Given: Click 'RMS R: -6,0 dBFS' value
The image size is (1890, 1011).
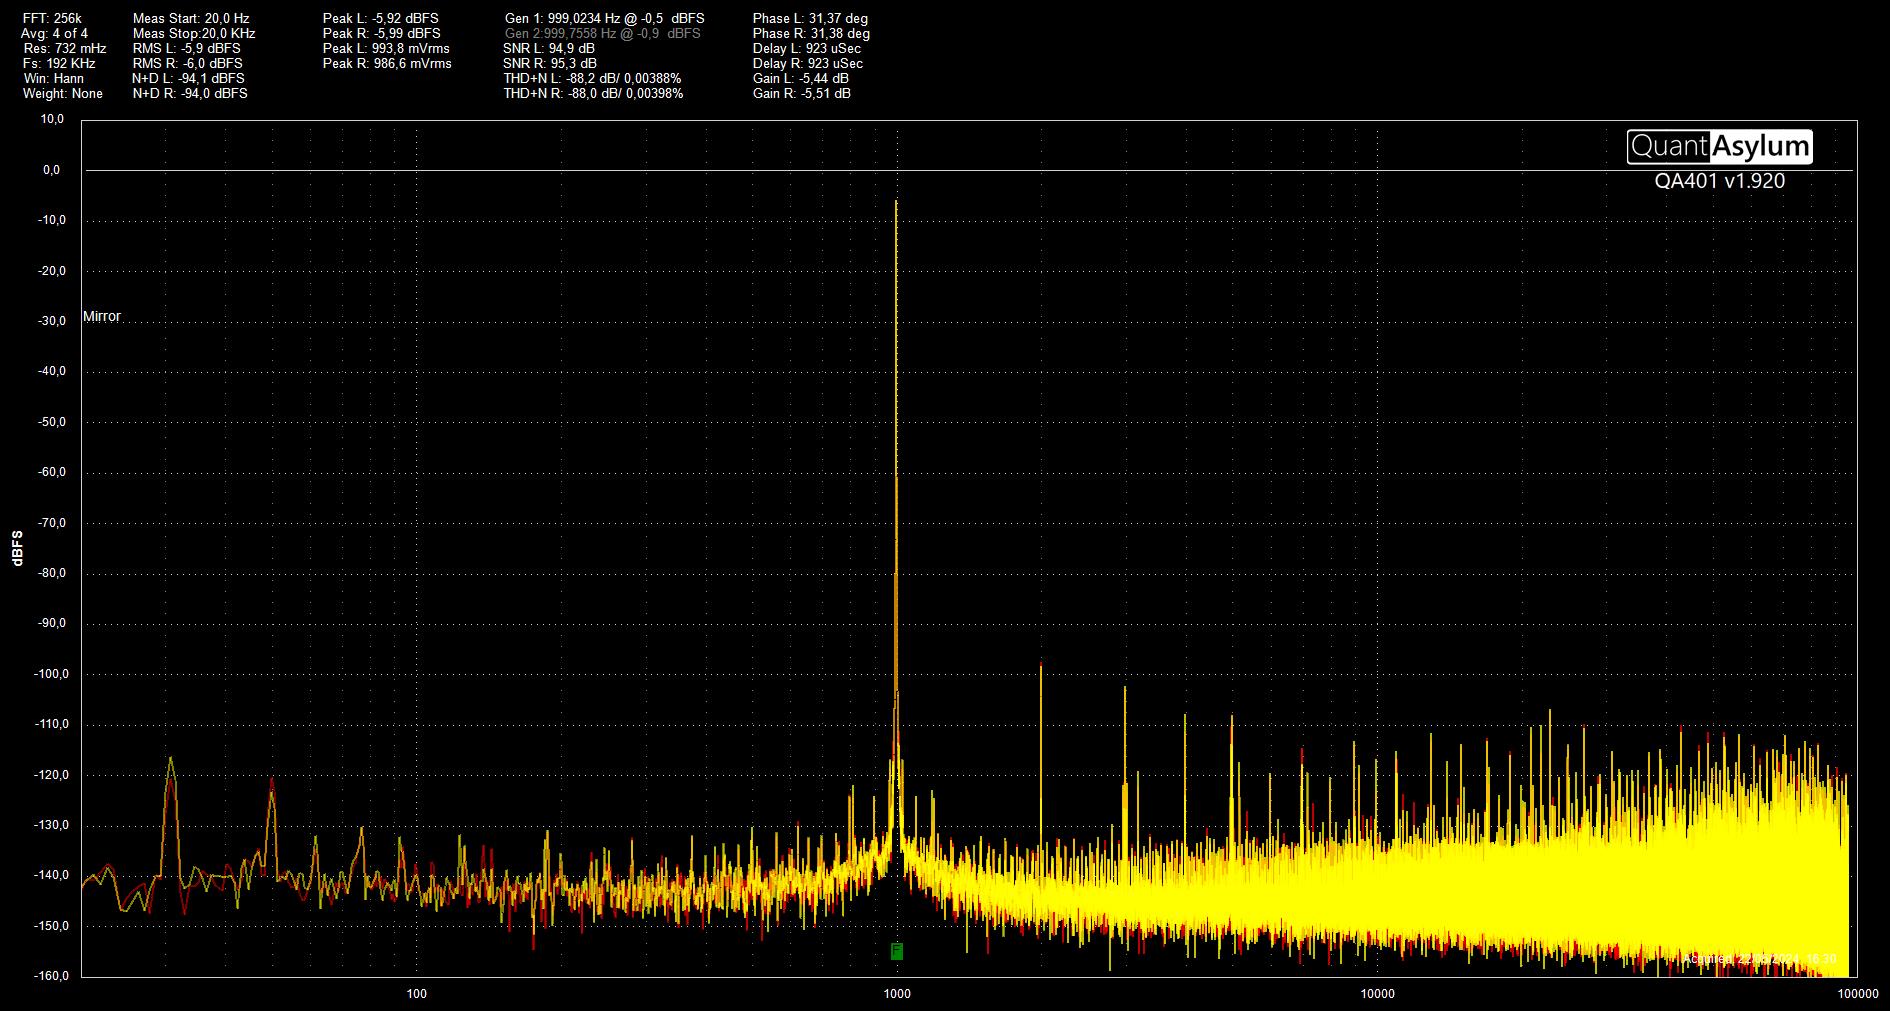Looking at the screenshot, I should [x=188, y=63].
